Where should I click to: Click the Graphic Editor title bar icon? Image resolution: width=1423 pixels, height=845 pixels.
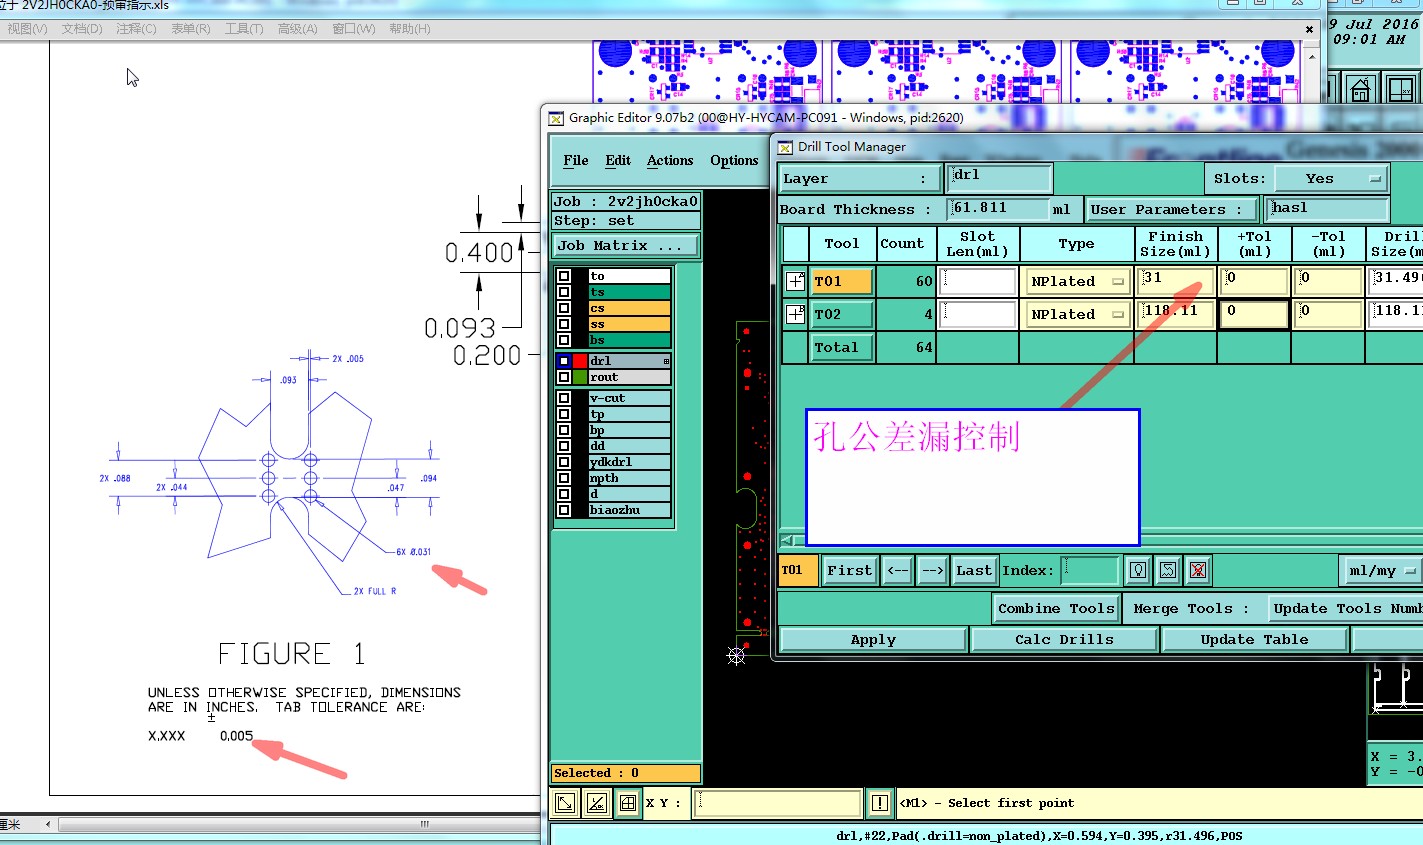pyautogui.click(x=556, y=118)
